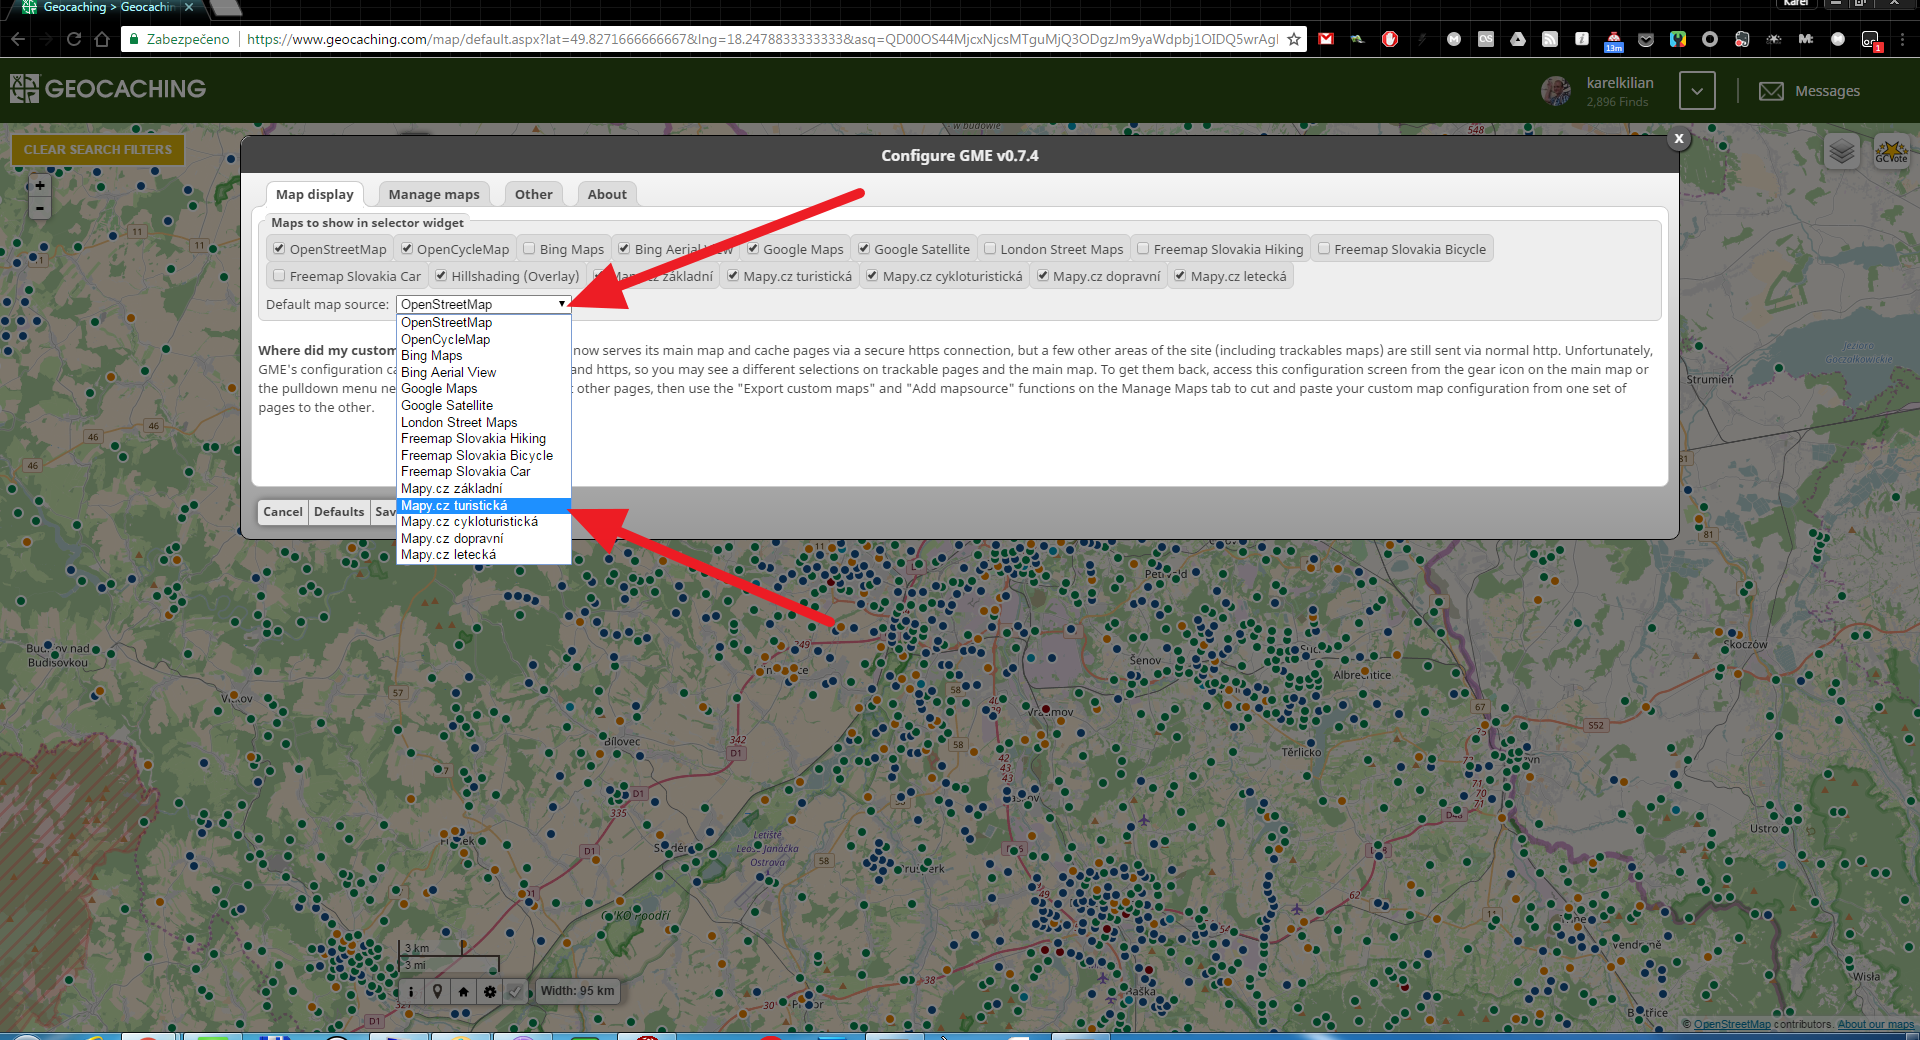
Task: Click the checkmark icon in the map toolbar
Action: 514,991
